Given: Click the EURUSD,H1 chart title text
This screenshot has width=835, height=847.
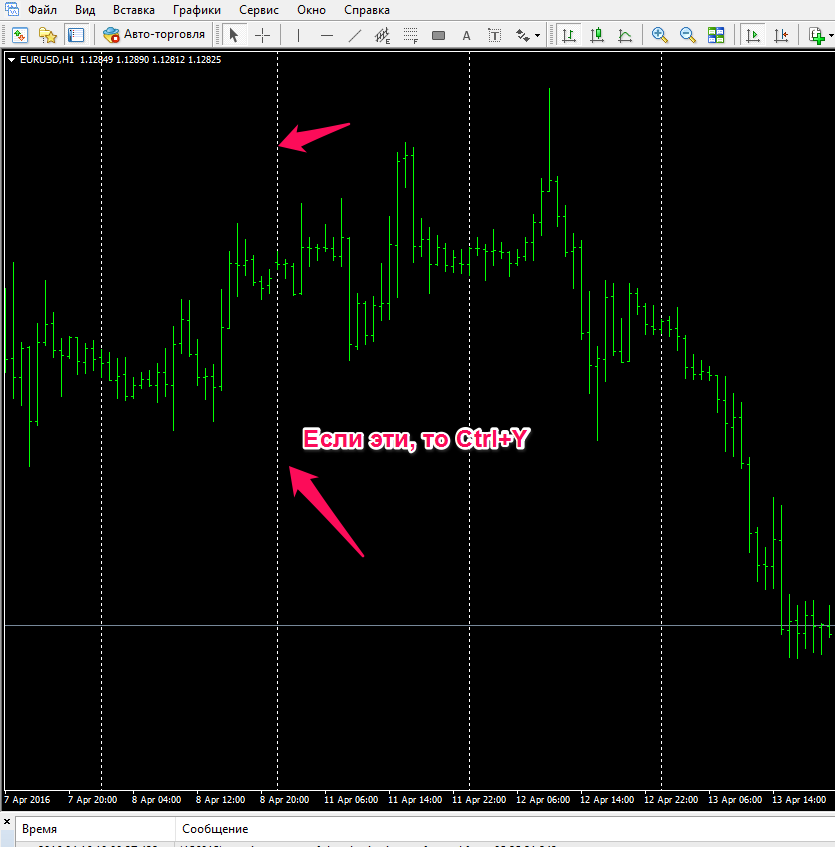Looking at the screenshot, I should [46, 59].
